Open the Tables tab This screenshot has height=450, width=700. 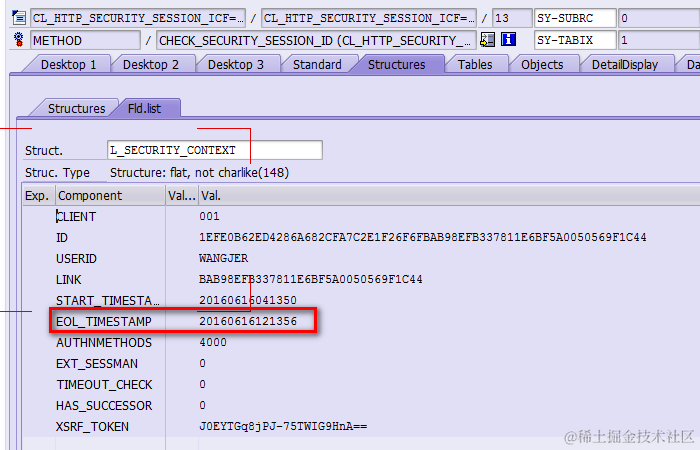(475, 65)
